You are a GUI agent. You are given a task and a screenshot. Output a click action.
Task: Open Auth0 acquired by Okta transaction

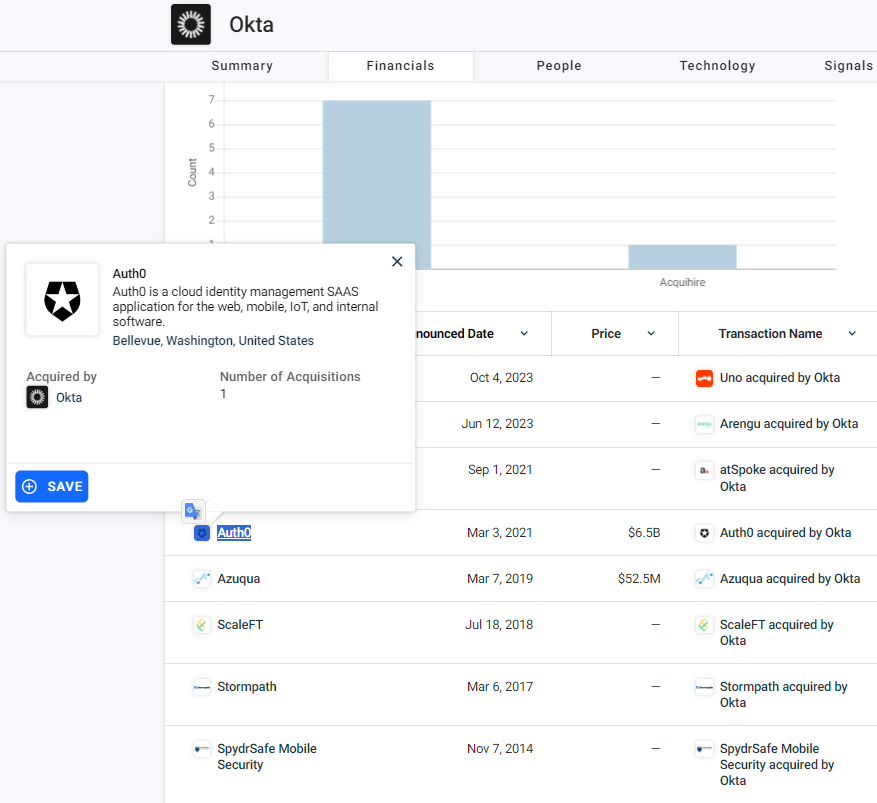coord(785,533)
